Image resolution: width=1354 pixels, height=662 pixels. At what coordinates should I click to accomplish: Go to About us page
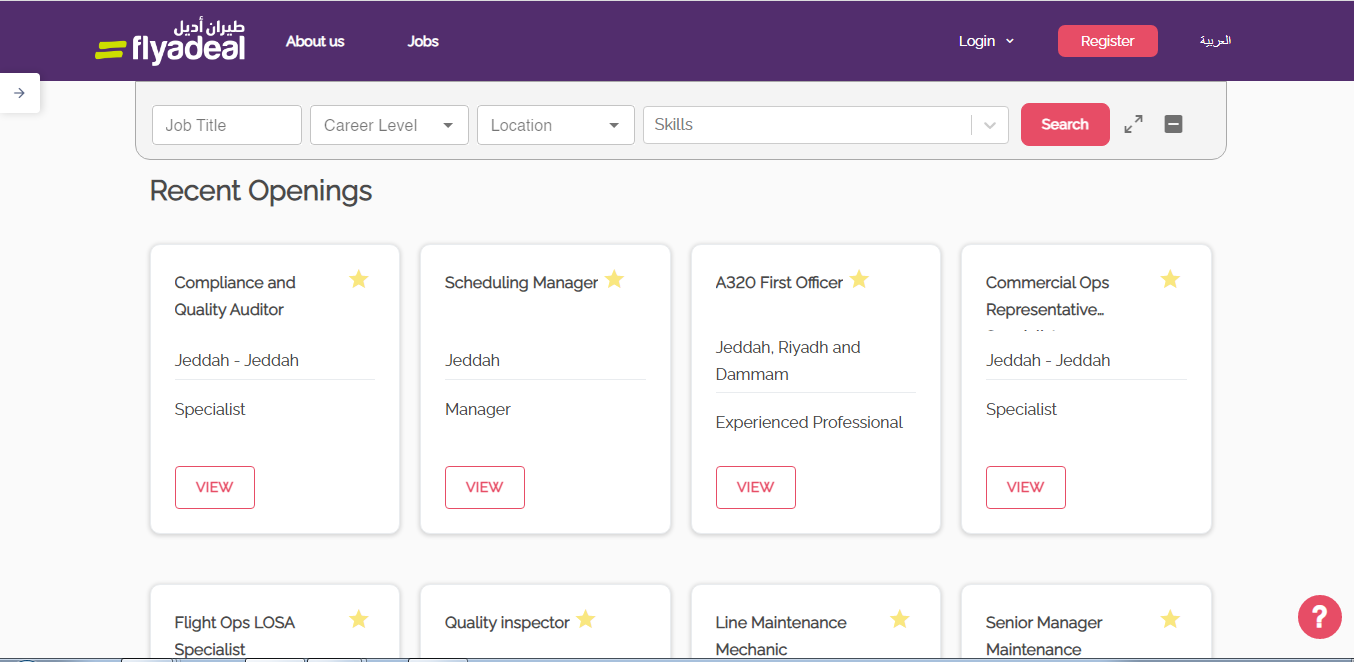315,41
